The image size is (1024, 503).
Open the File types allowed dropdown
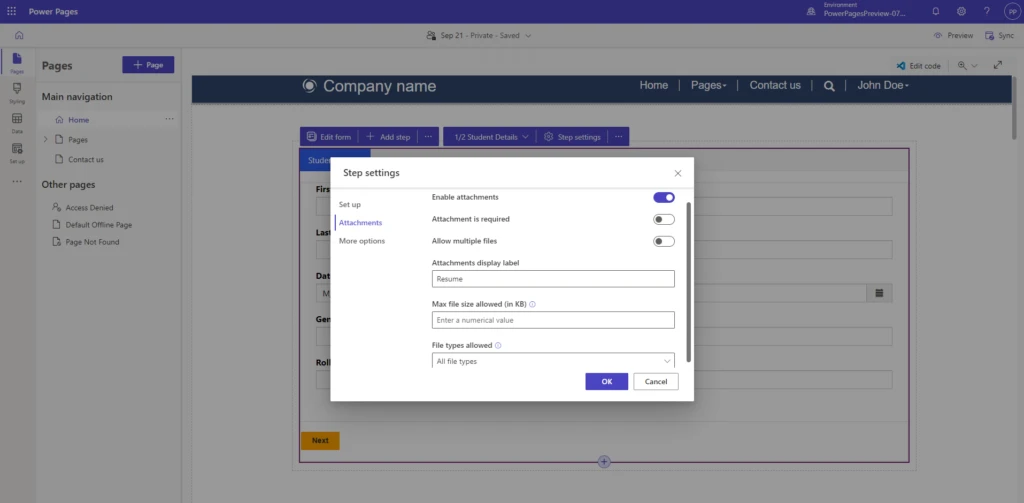coord(553,361)
